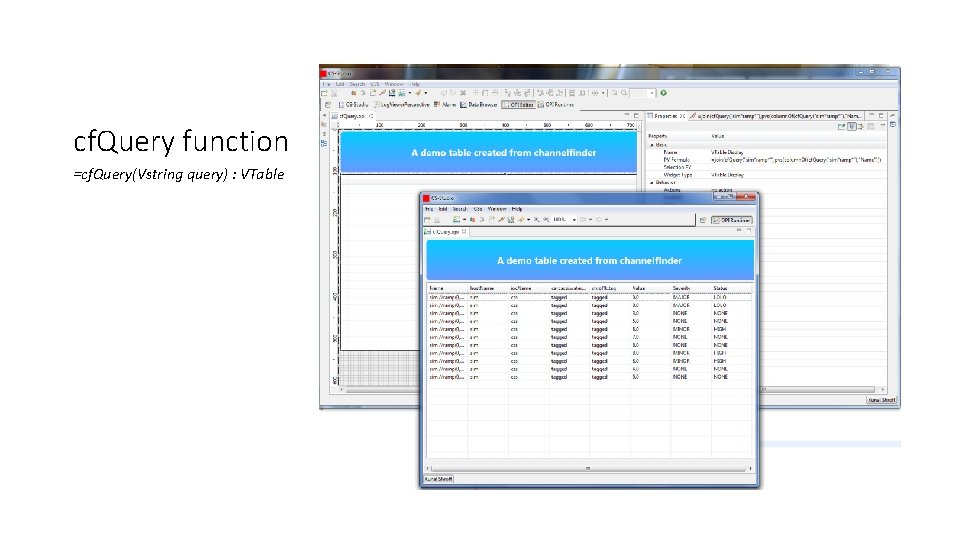Switch to OPI Runtime perspective in back window
The width and height of the screenshot is (960, 540).
tap(556, 105)
